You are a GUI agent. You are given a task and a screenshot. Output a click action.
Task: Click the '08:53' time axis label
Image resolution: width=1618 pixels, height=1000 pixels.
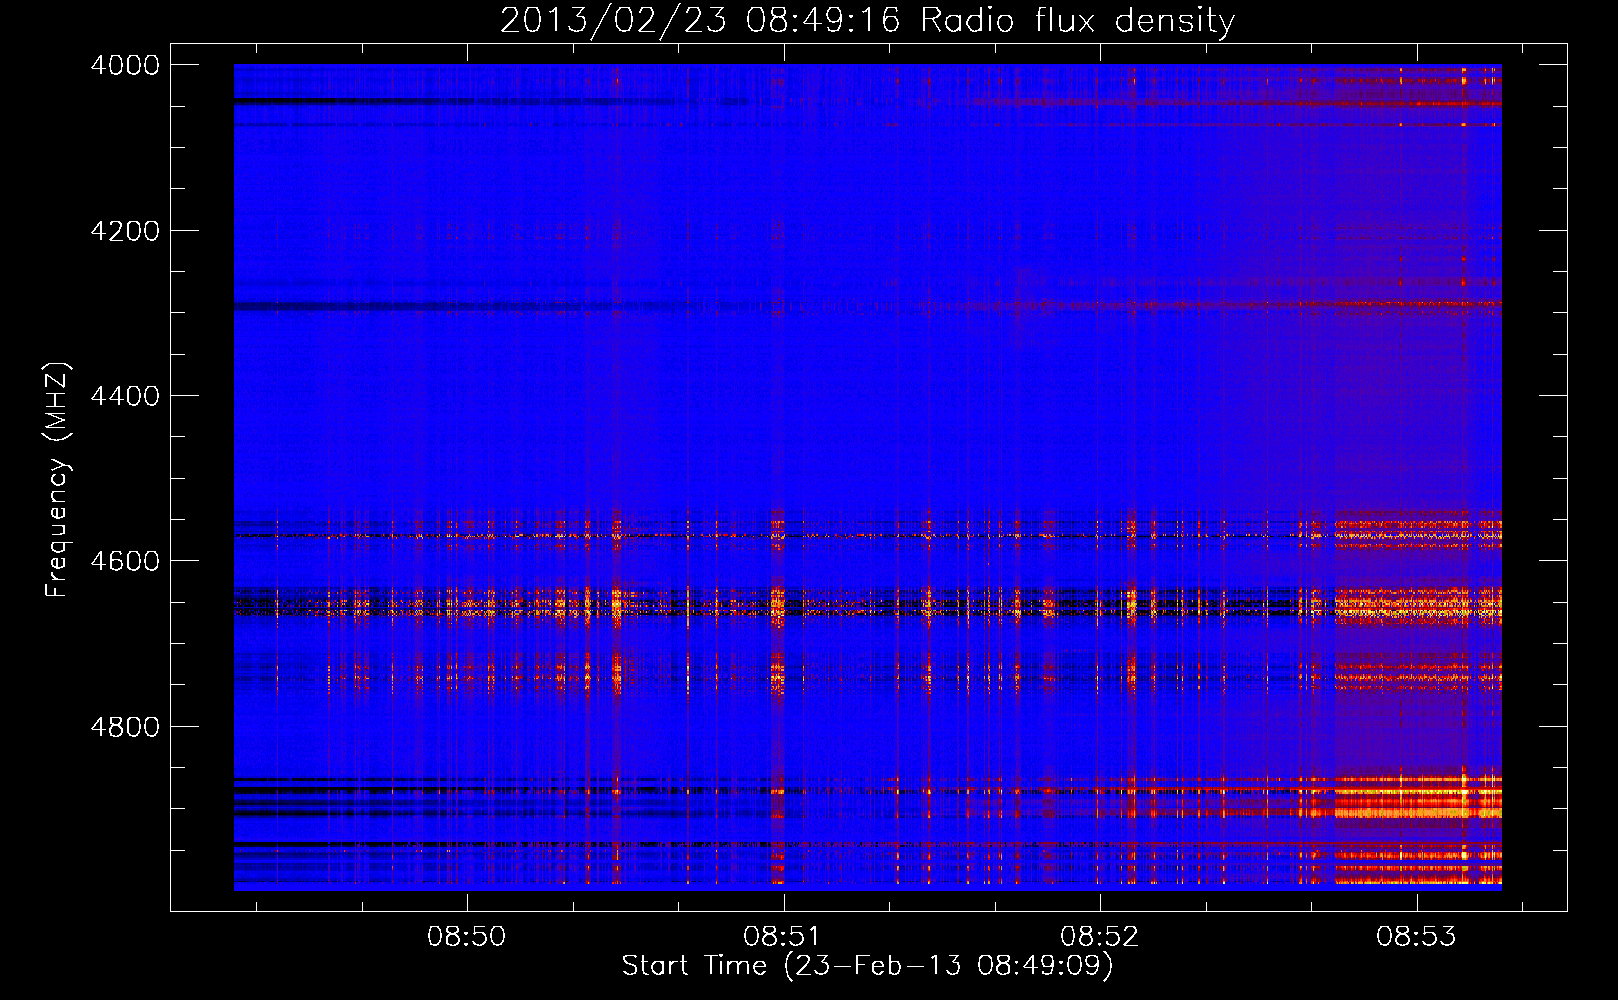[1416, 937]
